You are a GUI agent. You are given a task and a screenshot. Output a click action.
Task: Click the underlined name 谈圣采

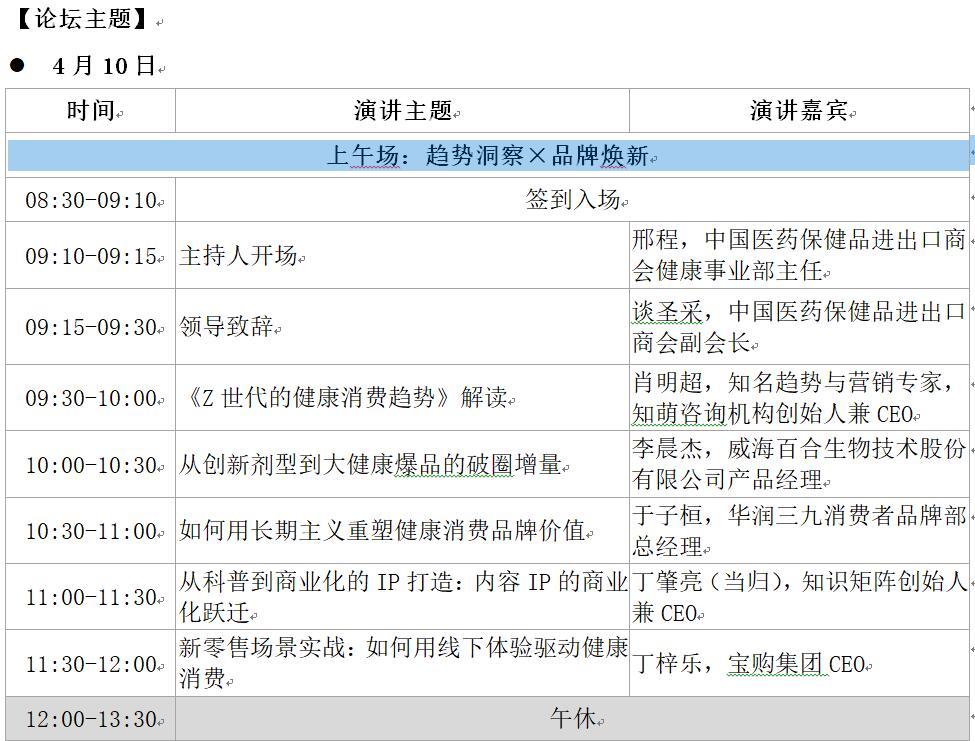click(x=666, y=313)
